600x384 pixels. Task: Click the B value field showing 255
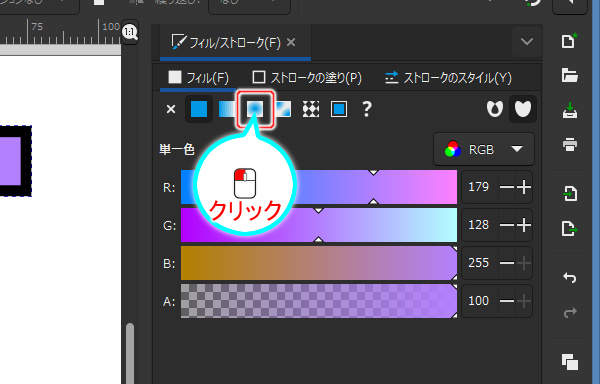[479, 263]
